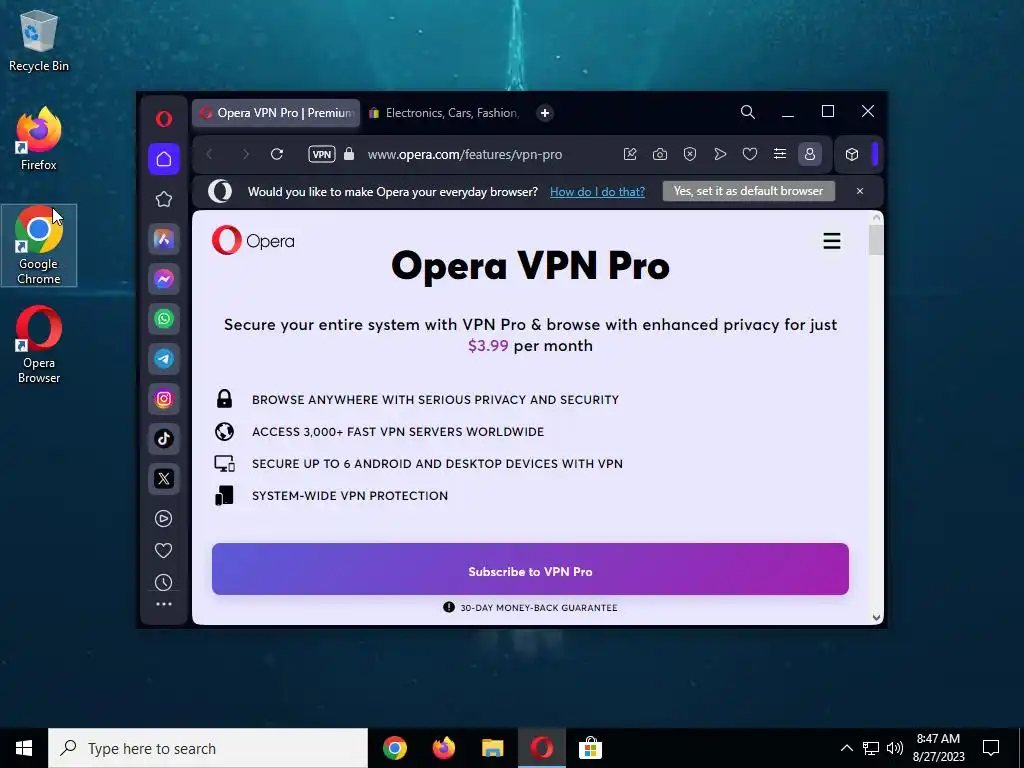Open Microsoft Store from the taskbar

(590, 748)
